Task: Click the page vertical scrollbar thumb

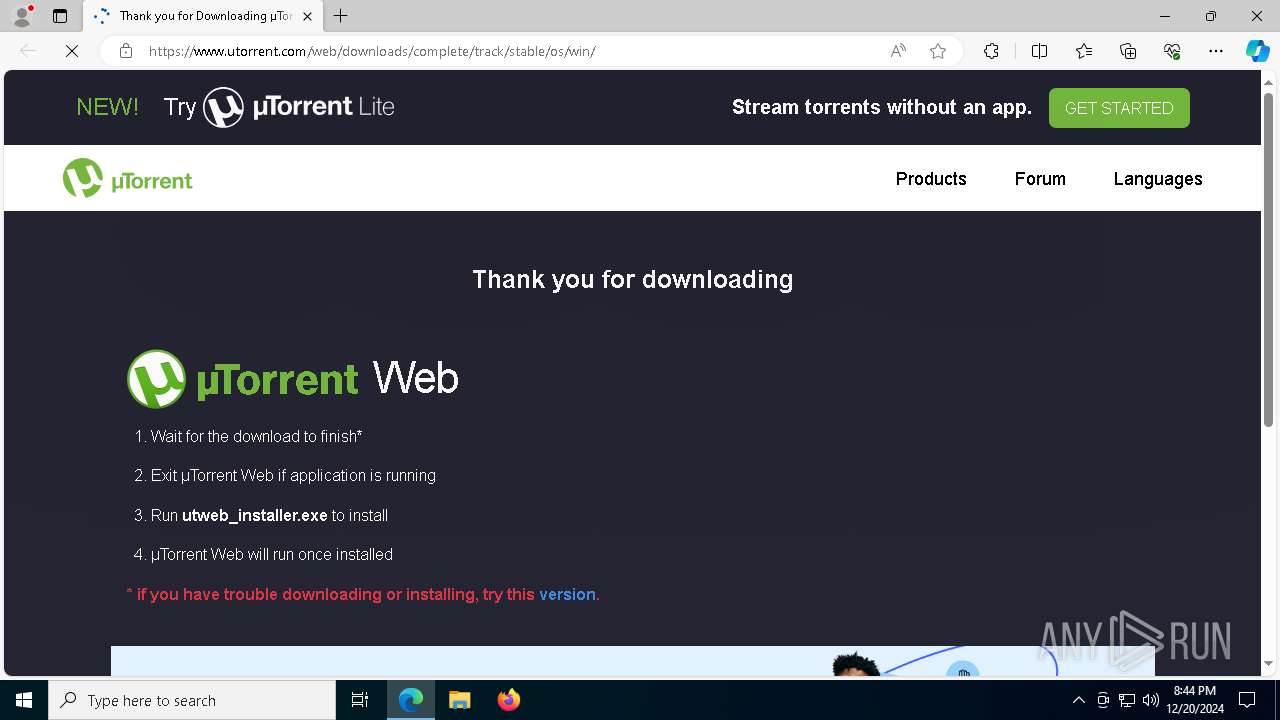Action: (1269, 260)
